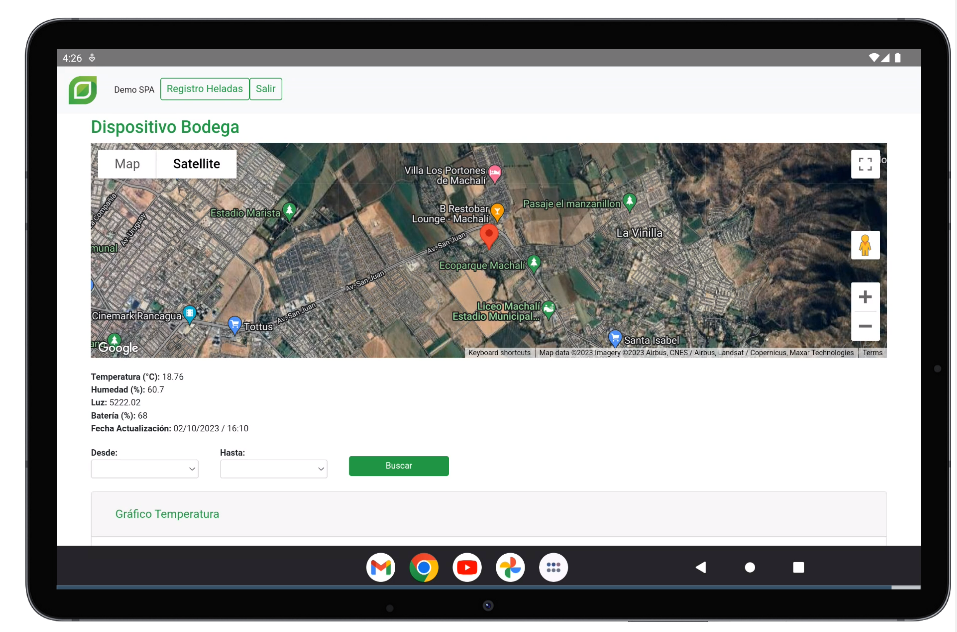This screenshot has width=957, height=632.
Task: Click the Salir logout button
Action: click(265, 89)
